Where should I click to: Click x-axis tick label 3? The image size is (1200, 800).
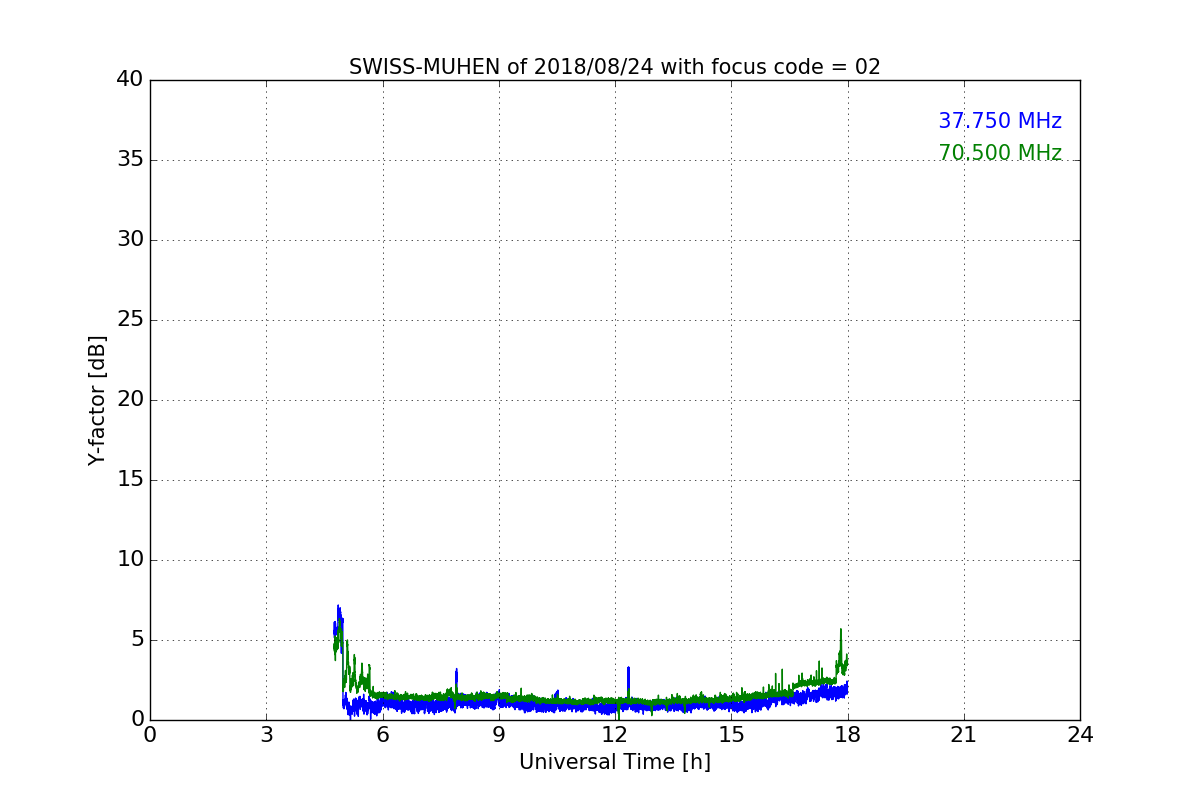click(x=266, y=735)
